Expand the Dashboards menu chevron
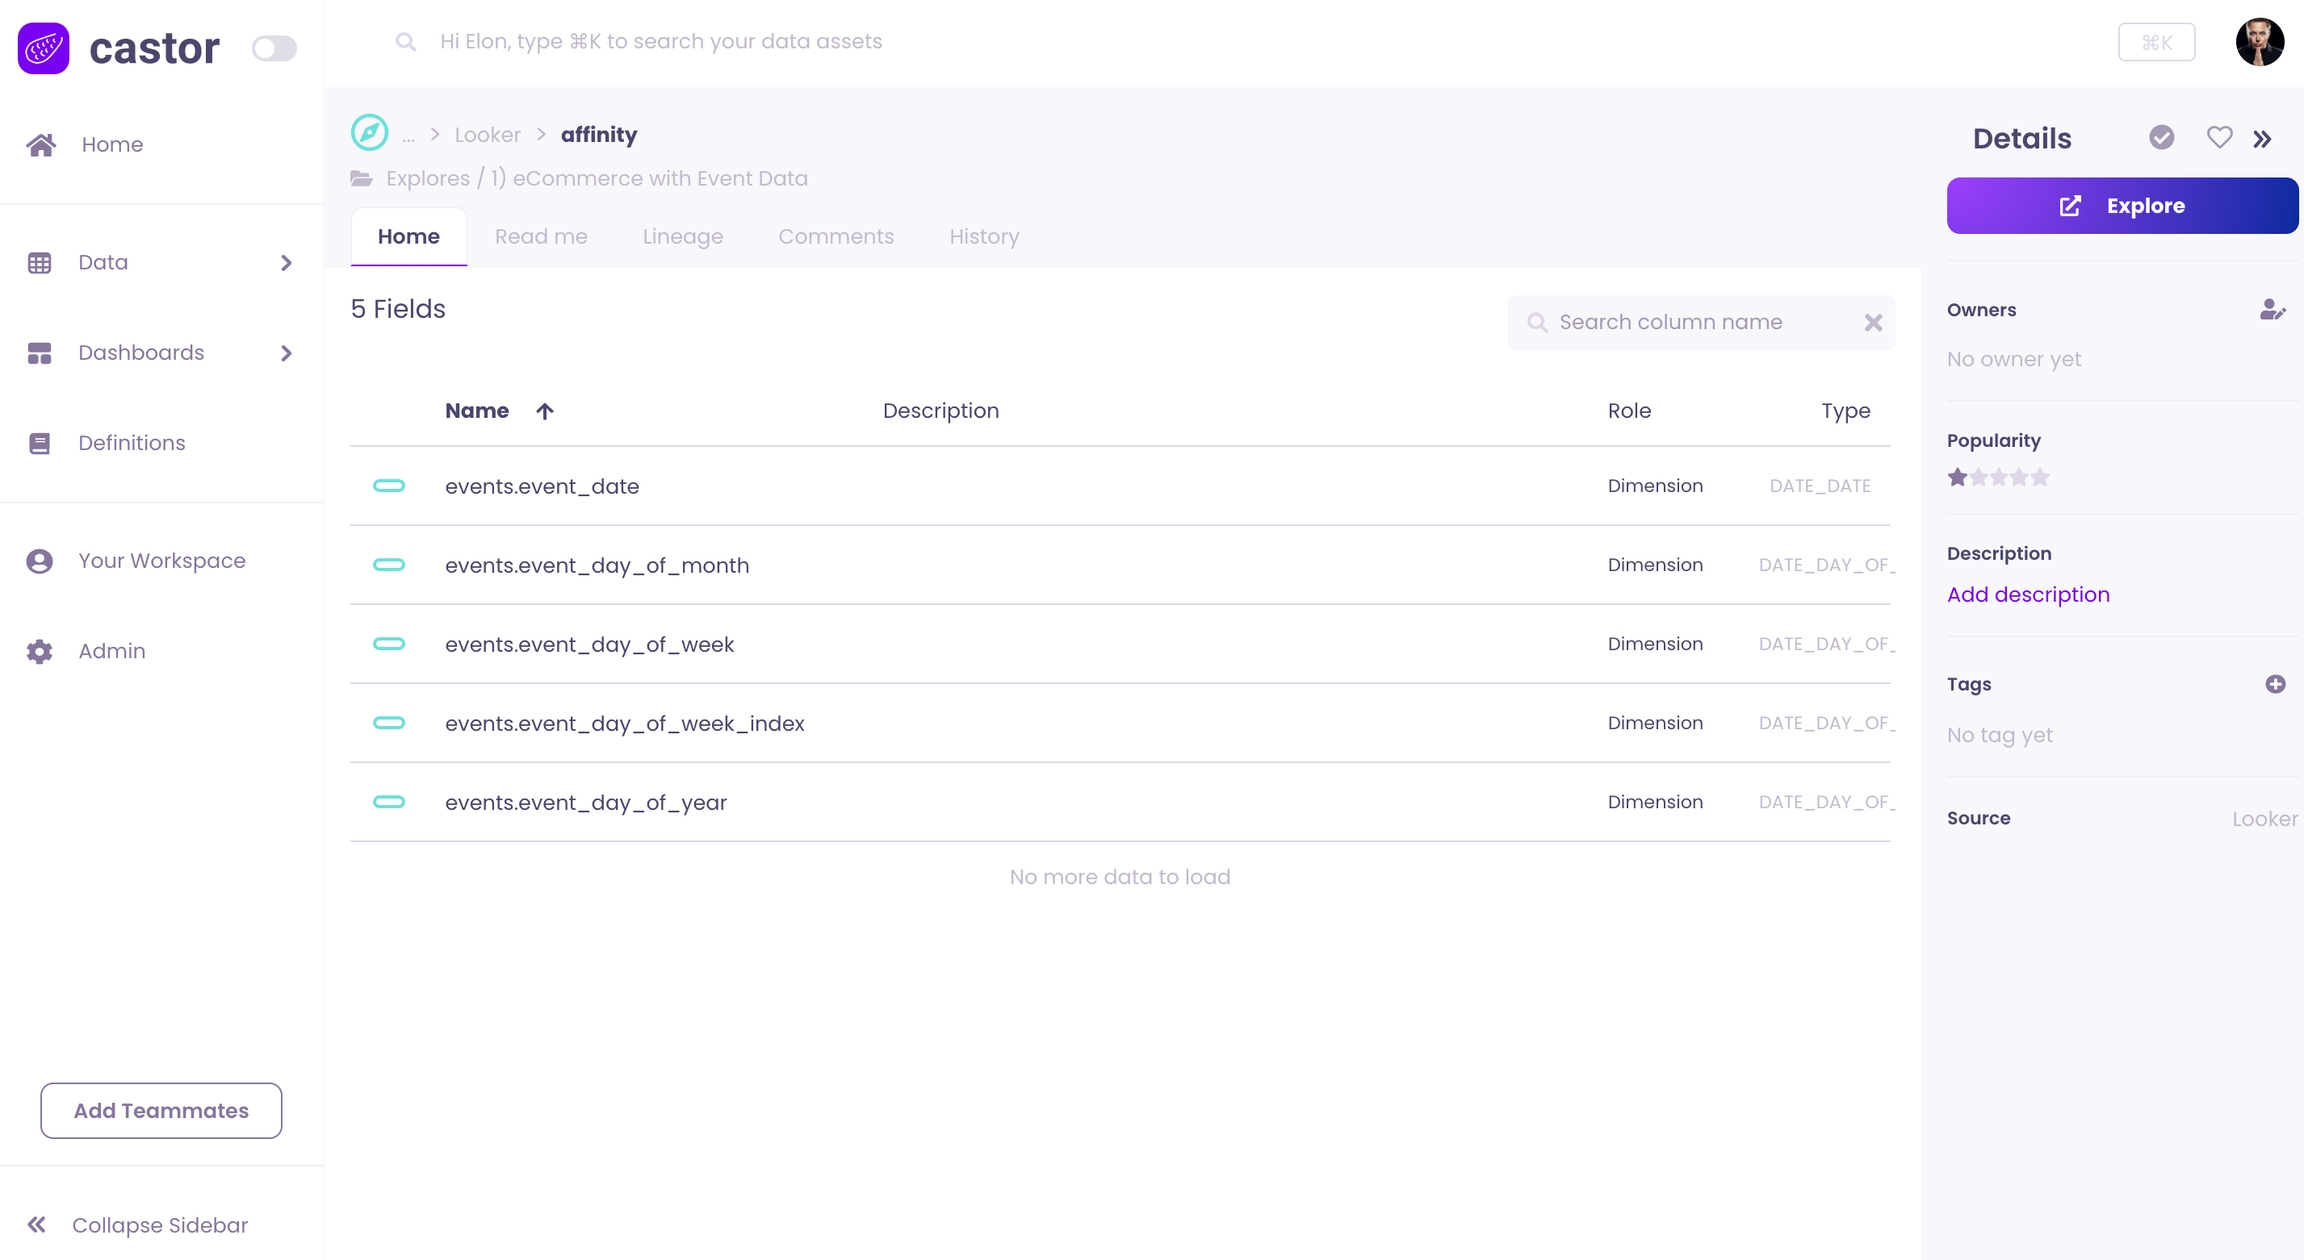Viewport: 2304px width, 1260px height. pos(286,353)
